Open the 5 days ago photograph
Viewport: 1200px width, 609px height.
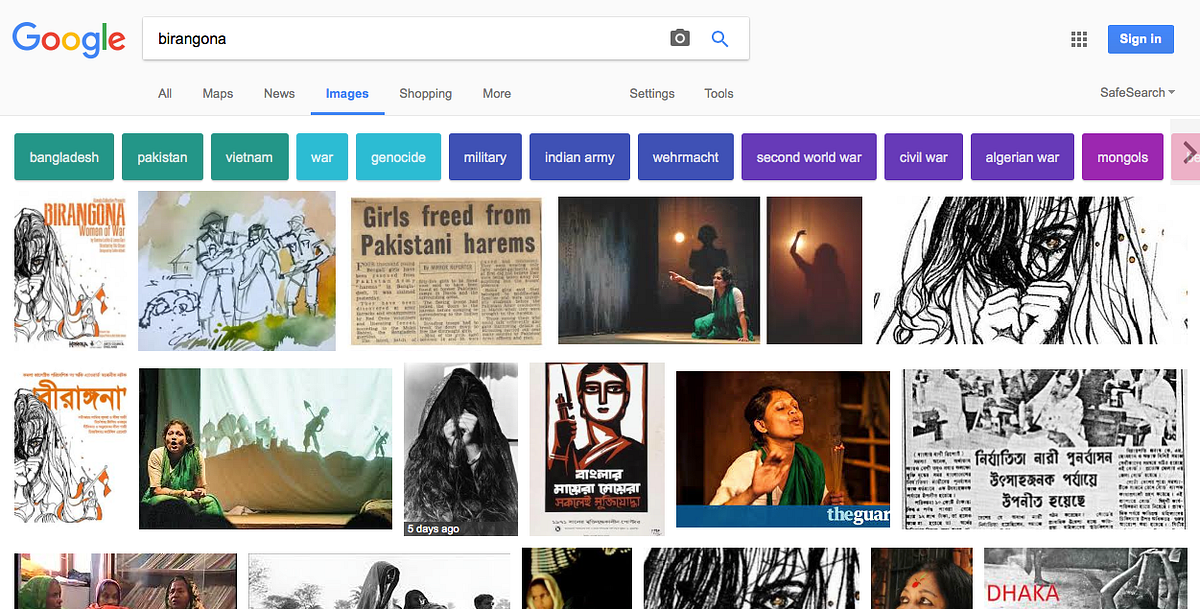pyautogui.click(x=461, y=449)
